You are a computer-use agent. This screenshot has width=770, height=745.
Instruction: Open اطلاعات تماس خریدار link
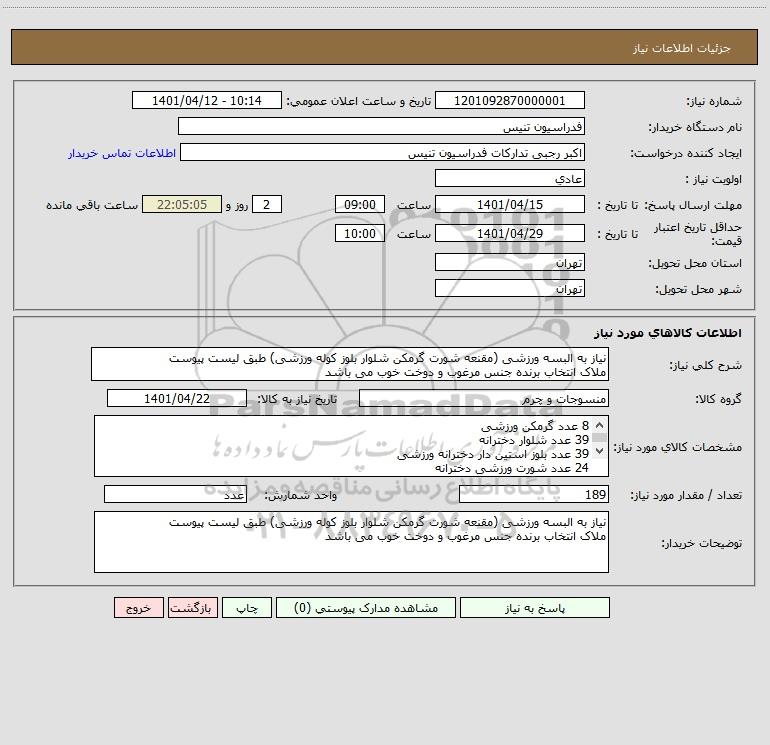click(122, 153)
